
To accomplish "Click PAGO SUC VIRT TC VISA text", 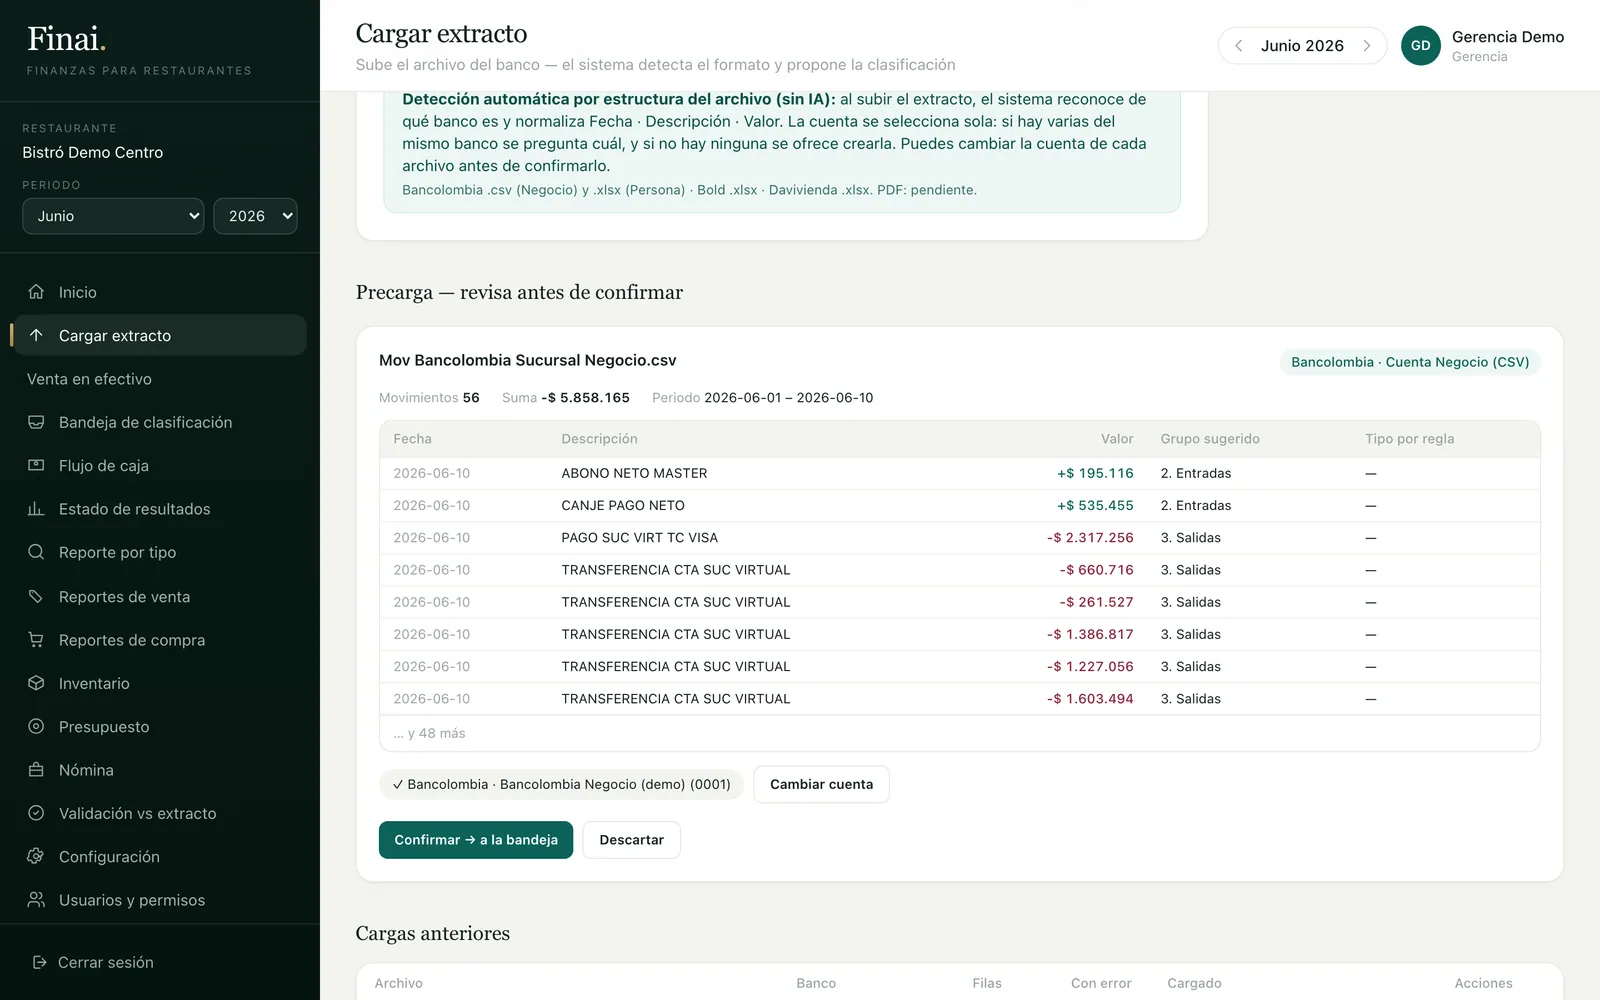I will tap(639, 538).
